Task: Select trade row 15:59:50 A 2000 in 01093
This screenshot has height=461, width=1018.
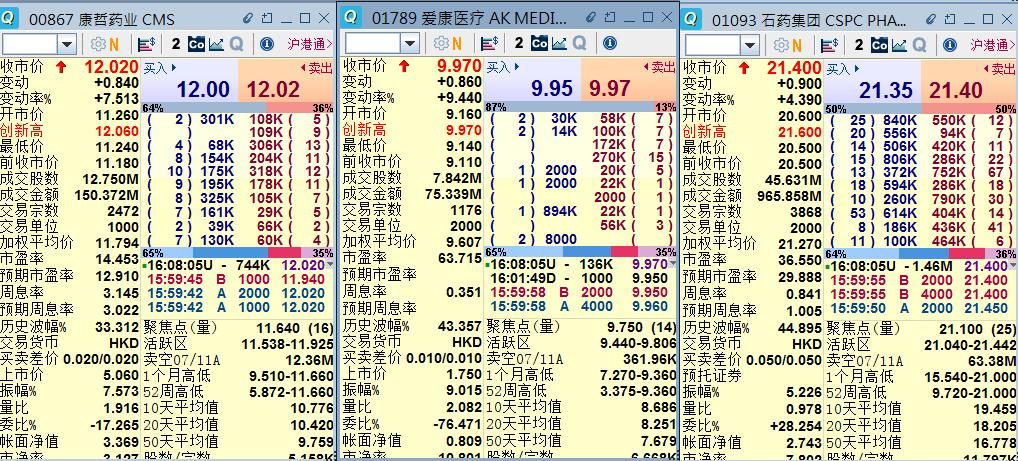Action: pos(921,308)
